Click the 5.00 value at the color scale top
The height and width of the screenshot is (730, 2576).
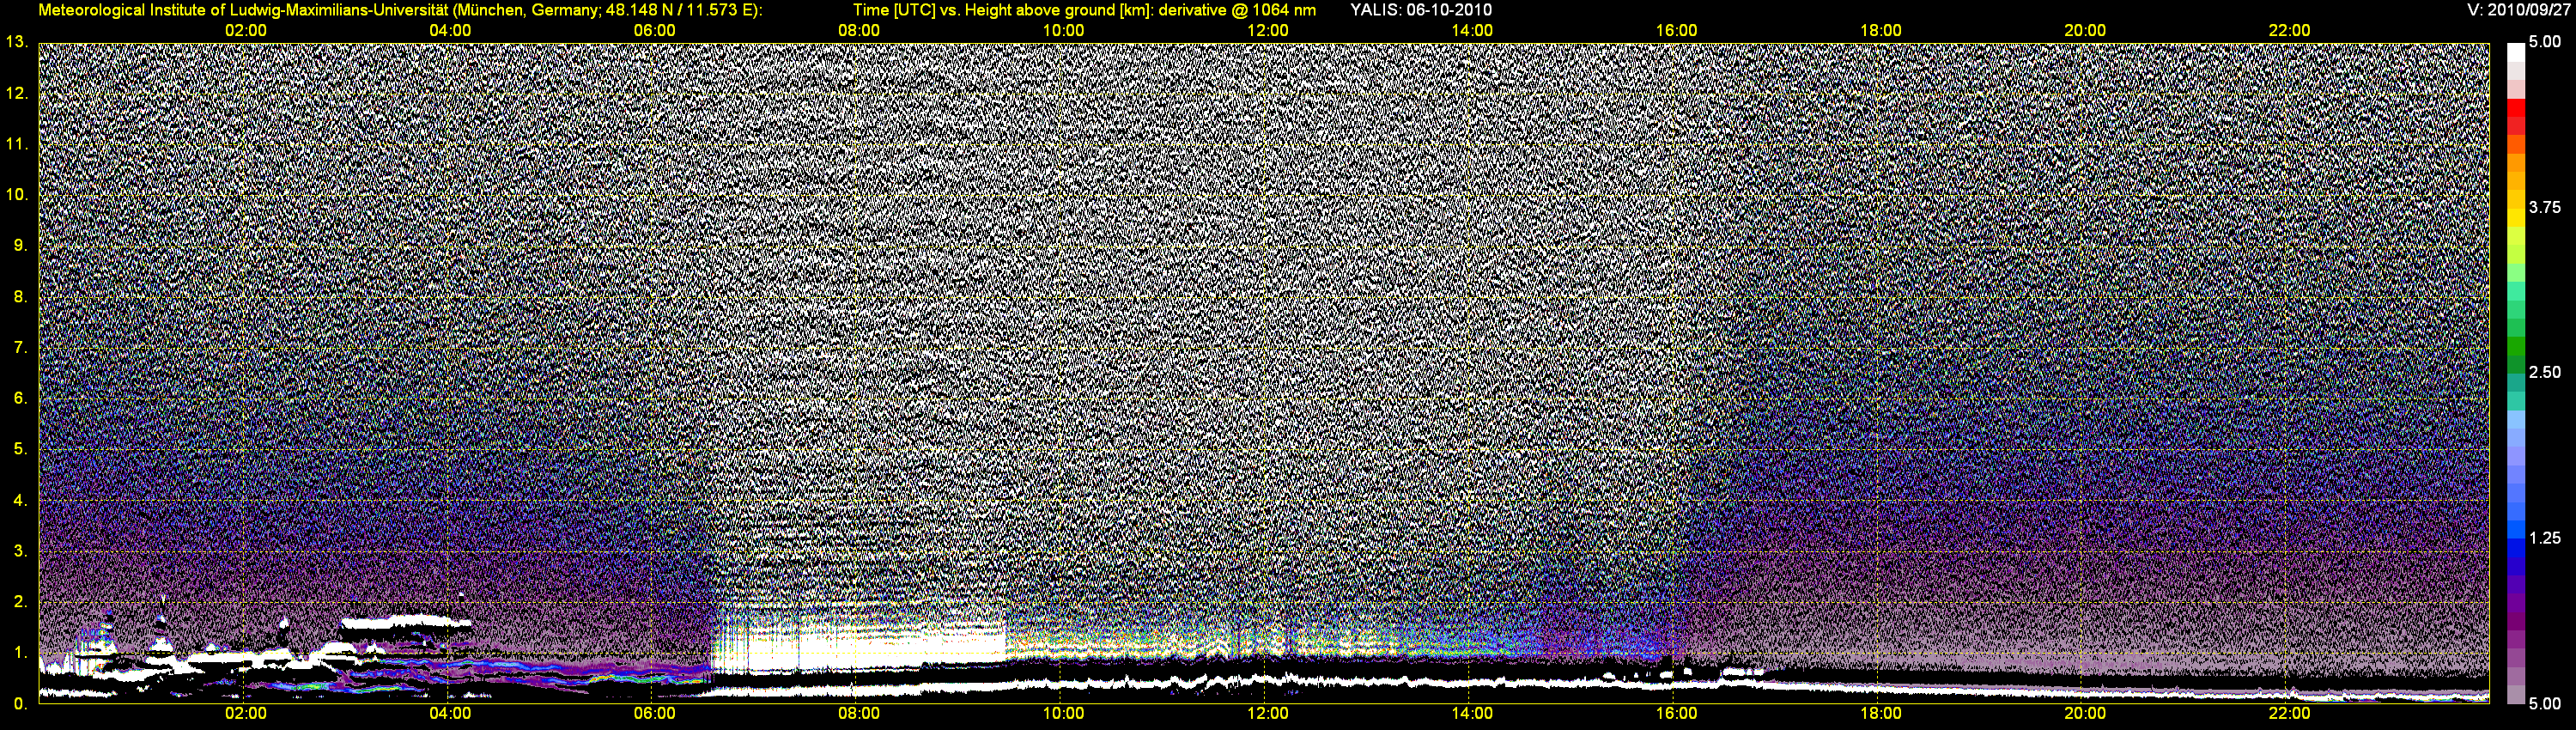click(x=2545, y=42)
